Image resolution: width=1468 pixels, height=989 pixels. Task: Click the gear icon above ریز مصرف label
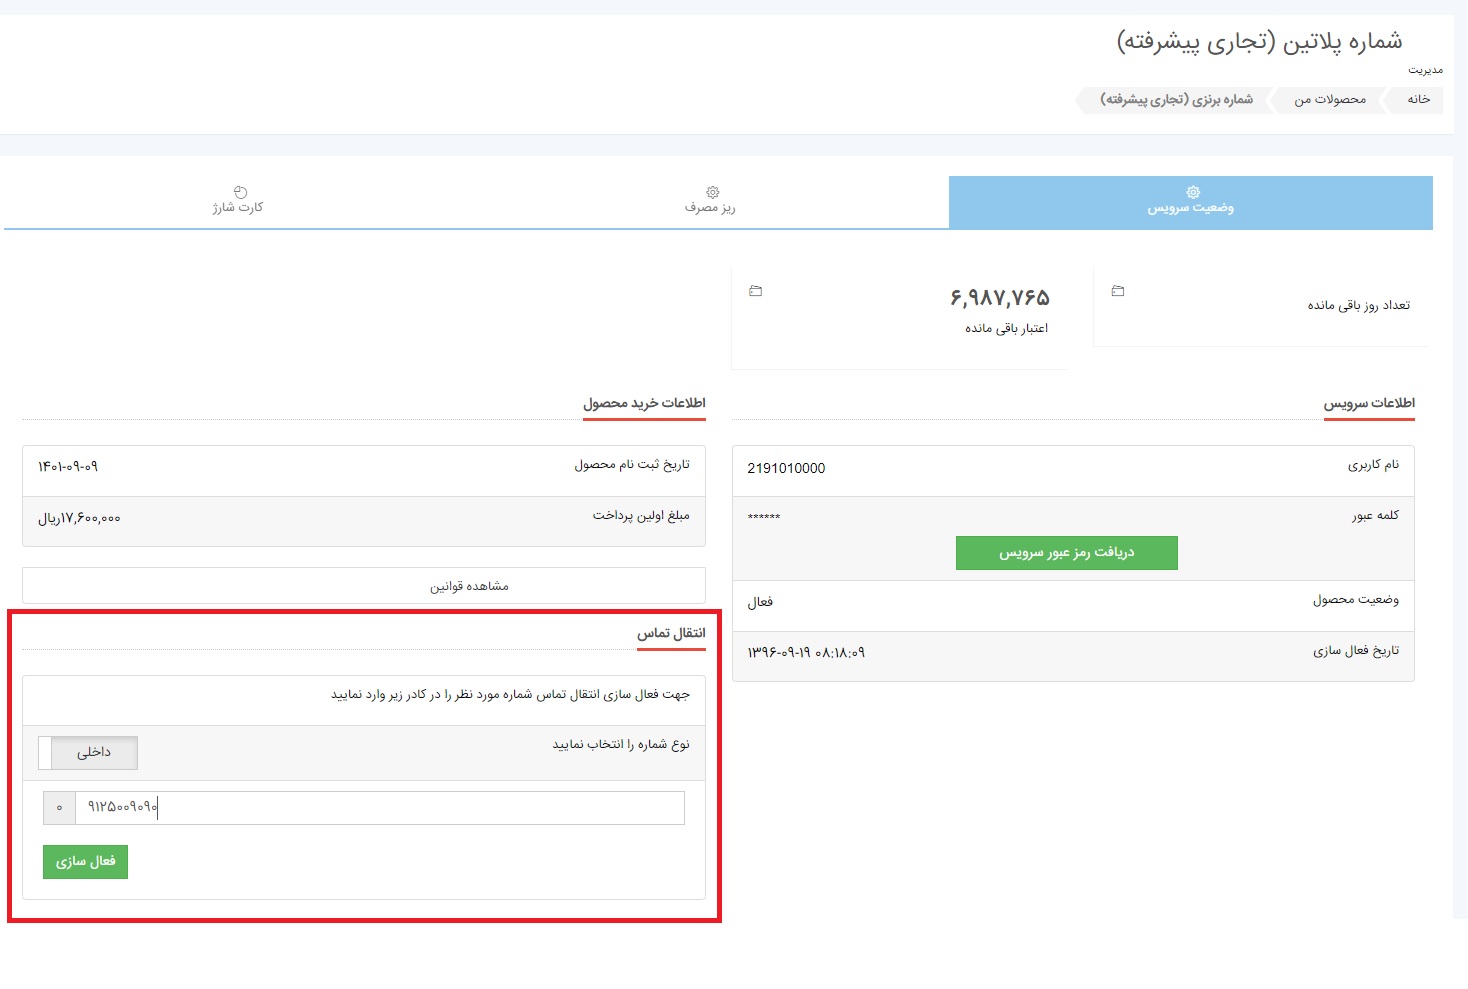pos(713,191)
